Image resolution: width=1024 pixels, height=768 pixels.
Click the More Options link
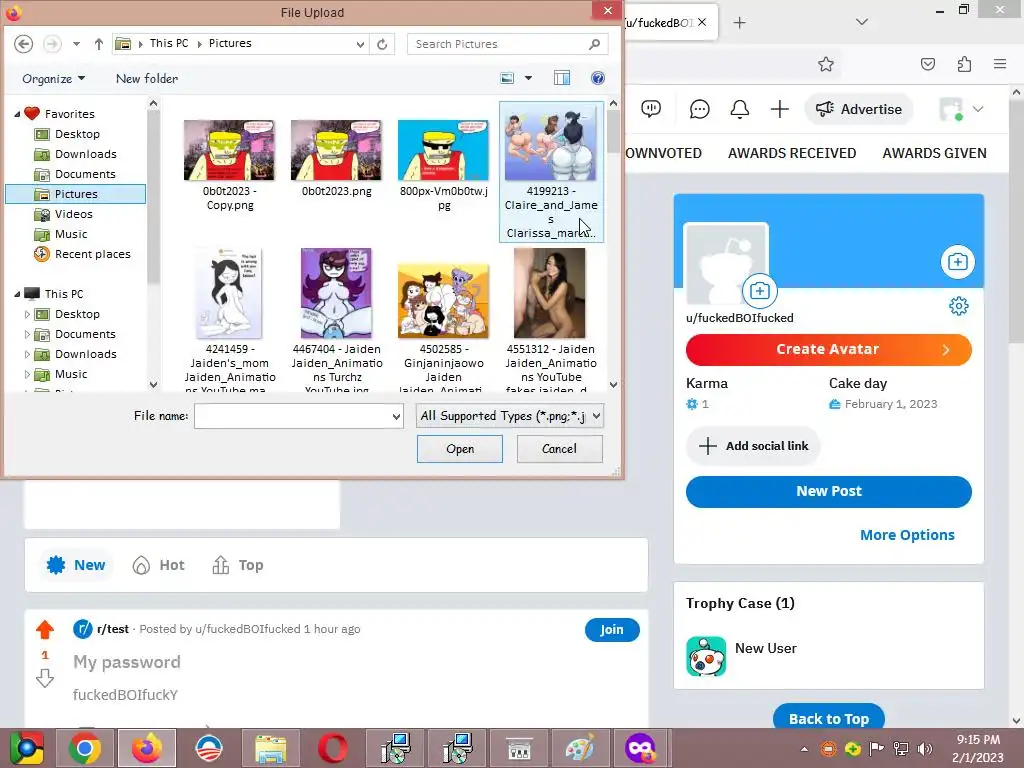click(x=907, y=535)
